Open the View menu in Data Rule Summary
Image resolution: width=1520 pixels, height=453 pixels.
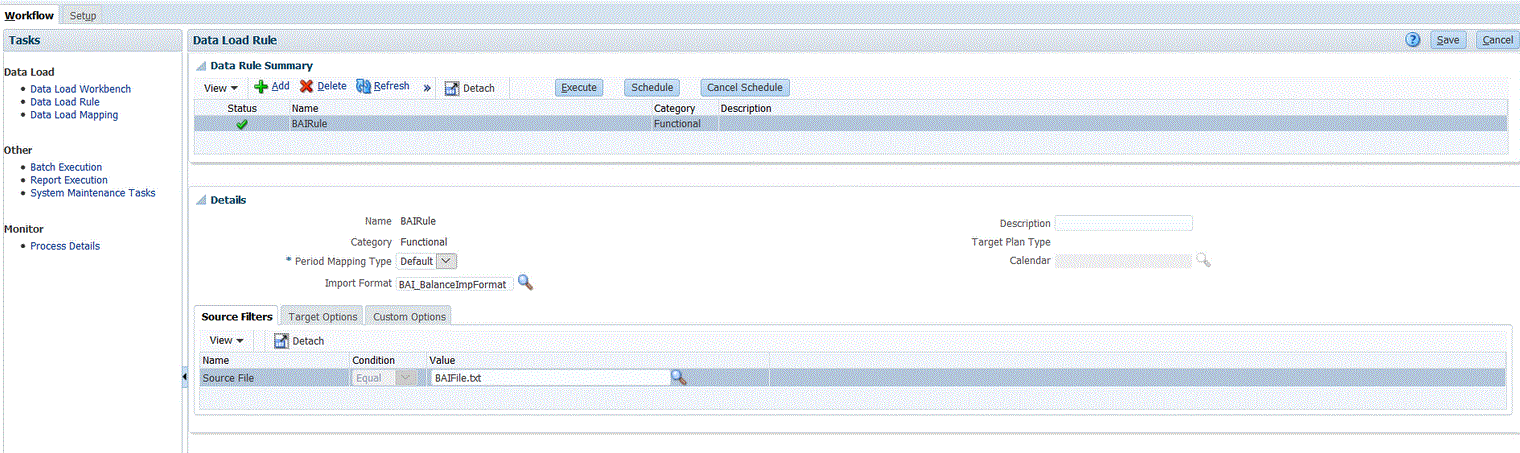click(221, 88)
